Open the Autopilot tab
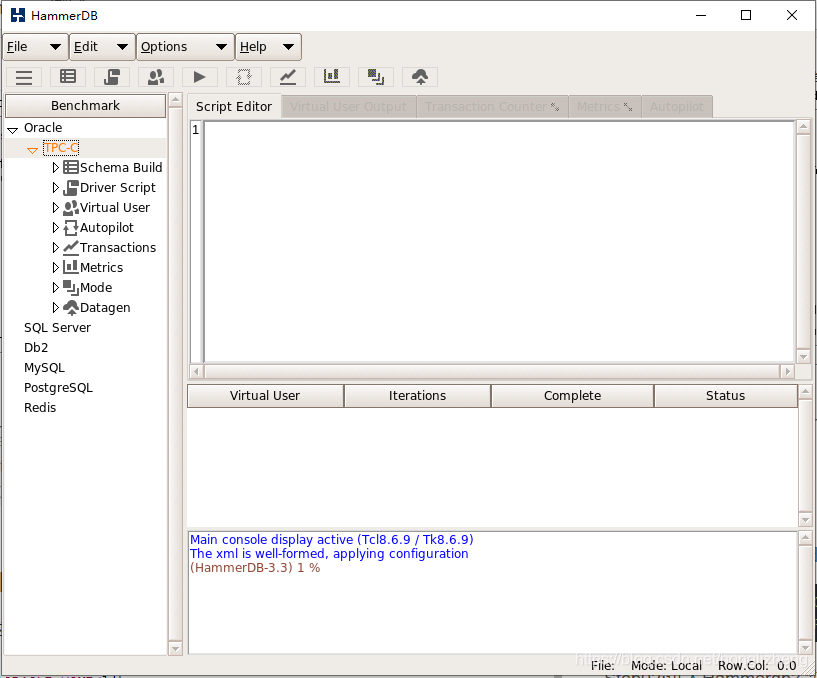 [677, 106]
